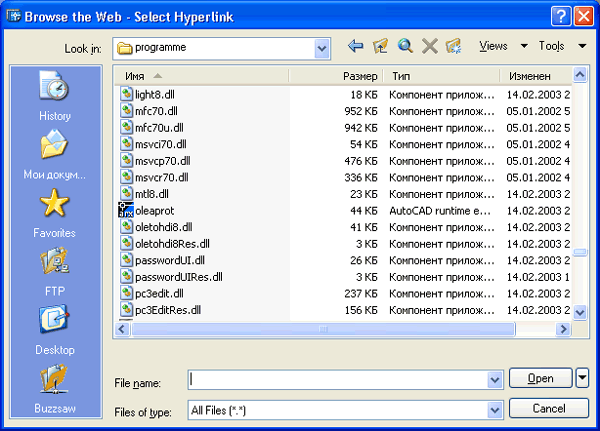Image resolution: width=600 pixels, height=431 pixels.
Task: Expand the Look in folder dropdown
Action: click(x=322, y=47)
